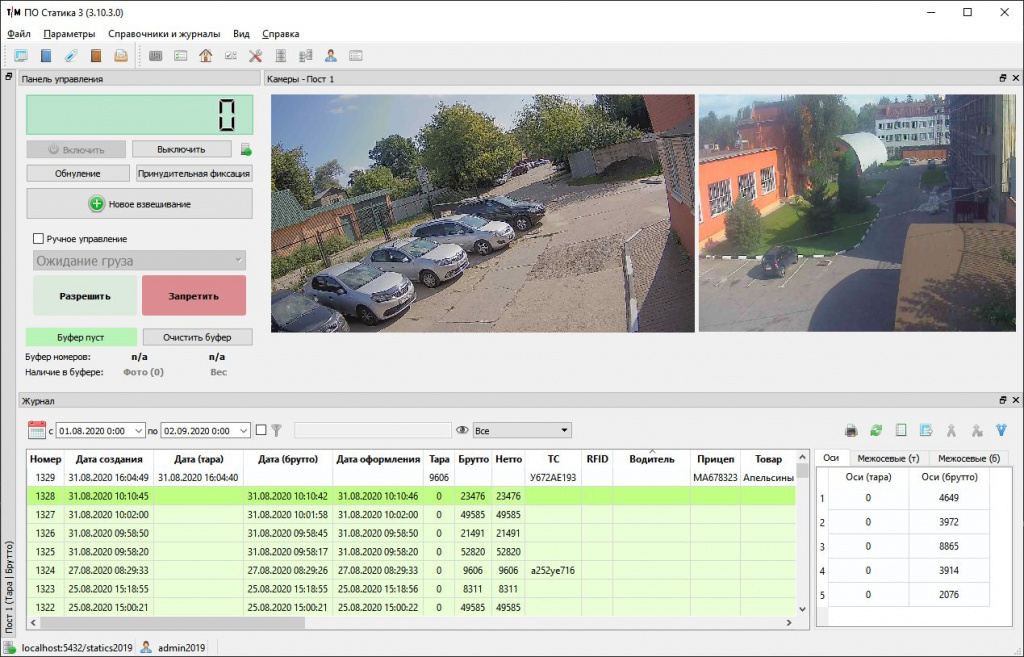
Task: Open the Справочники и журналы menu
Action: (164, 33)
